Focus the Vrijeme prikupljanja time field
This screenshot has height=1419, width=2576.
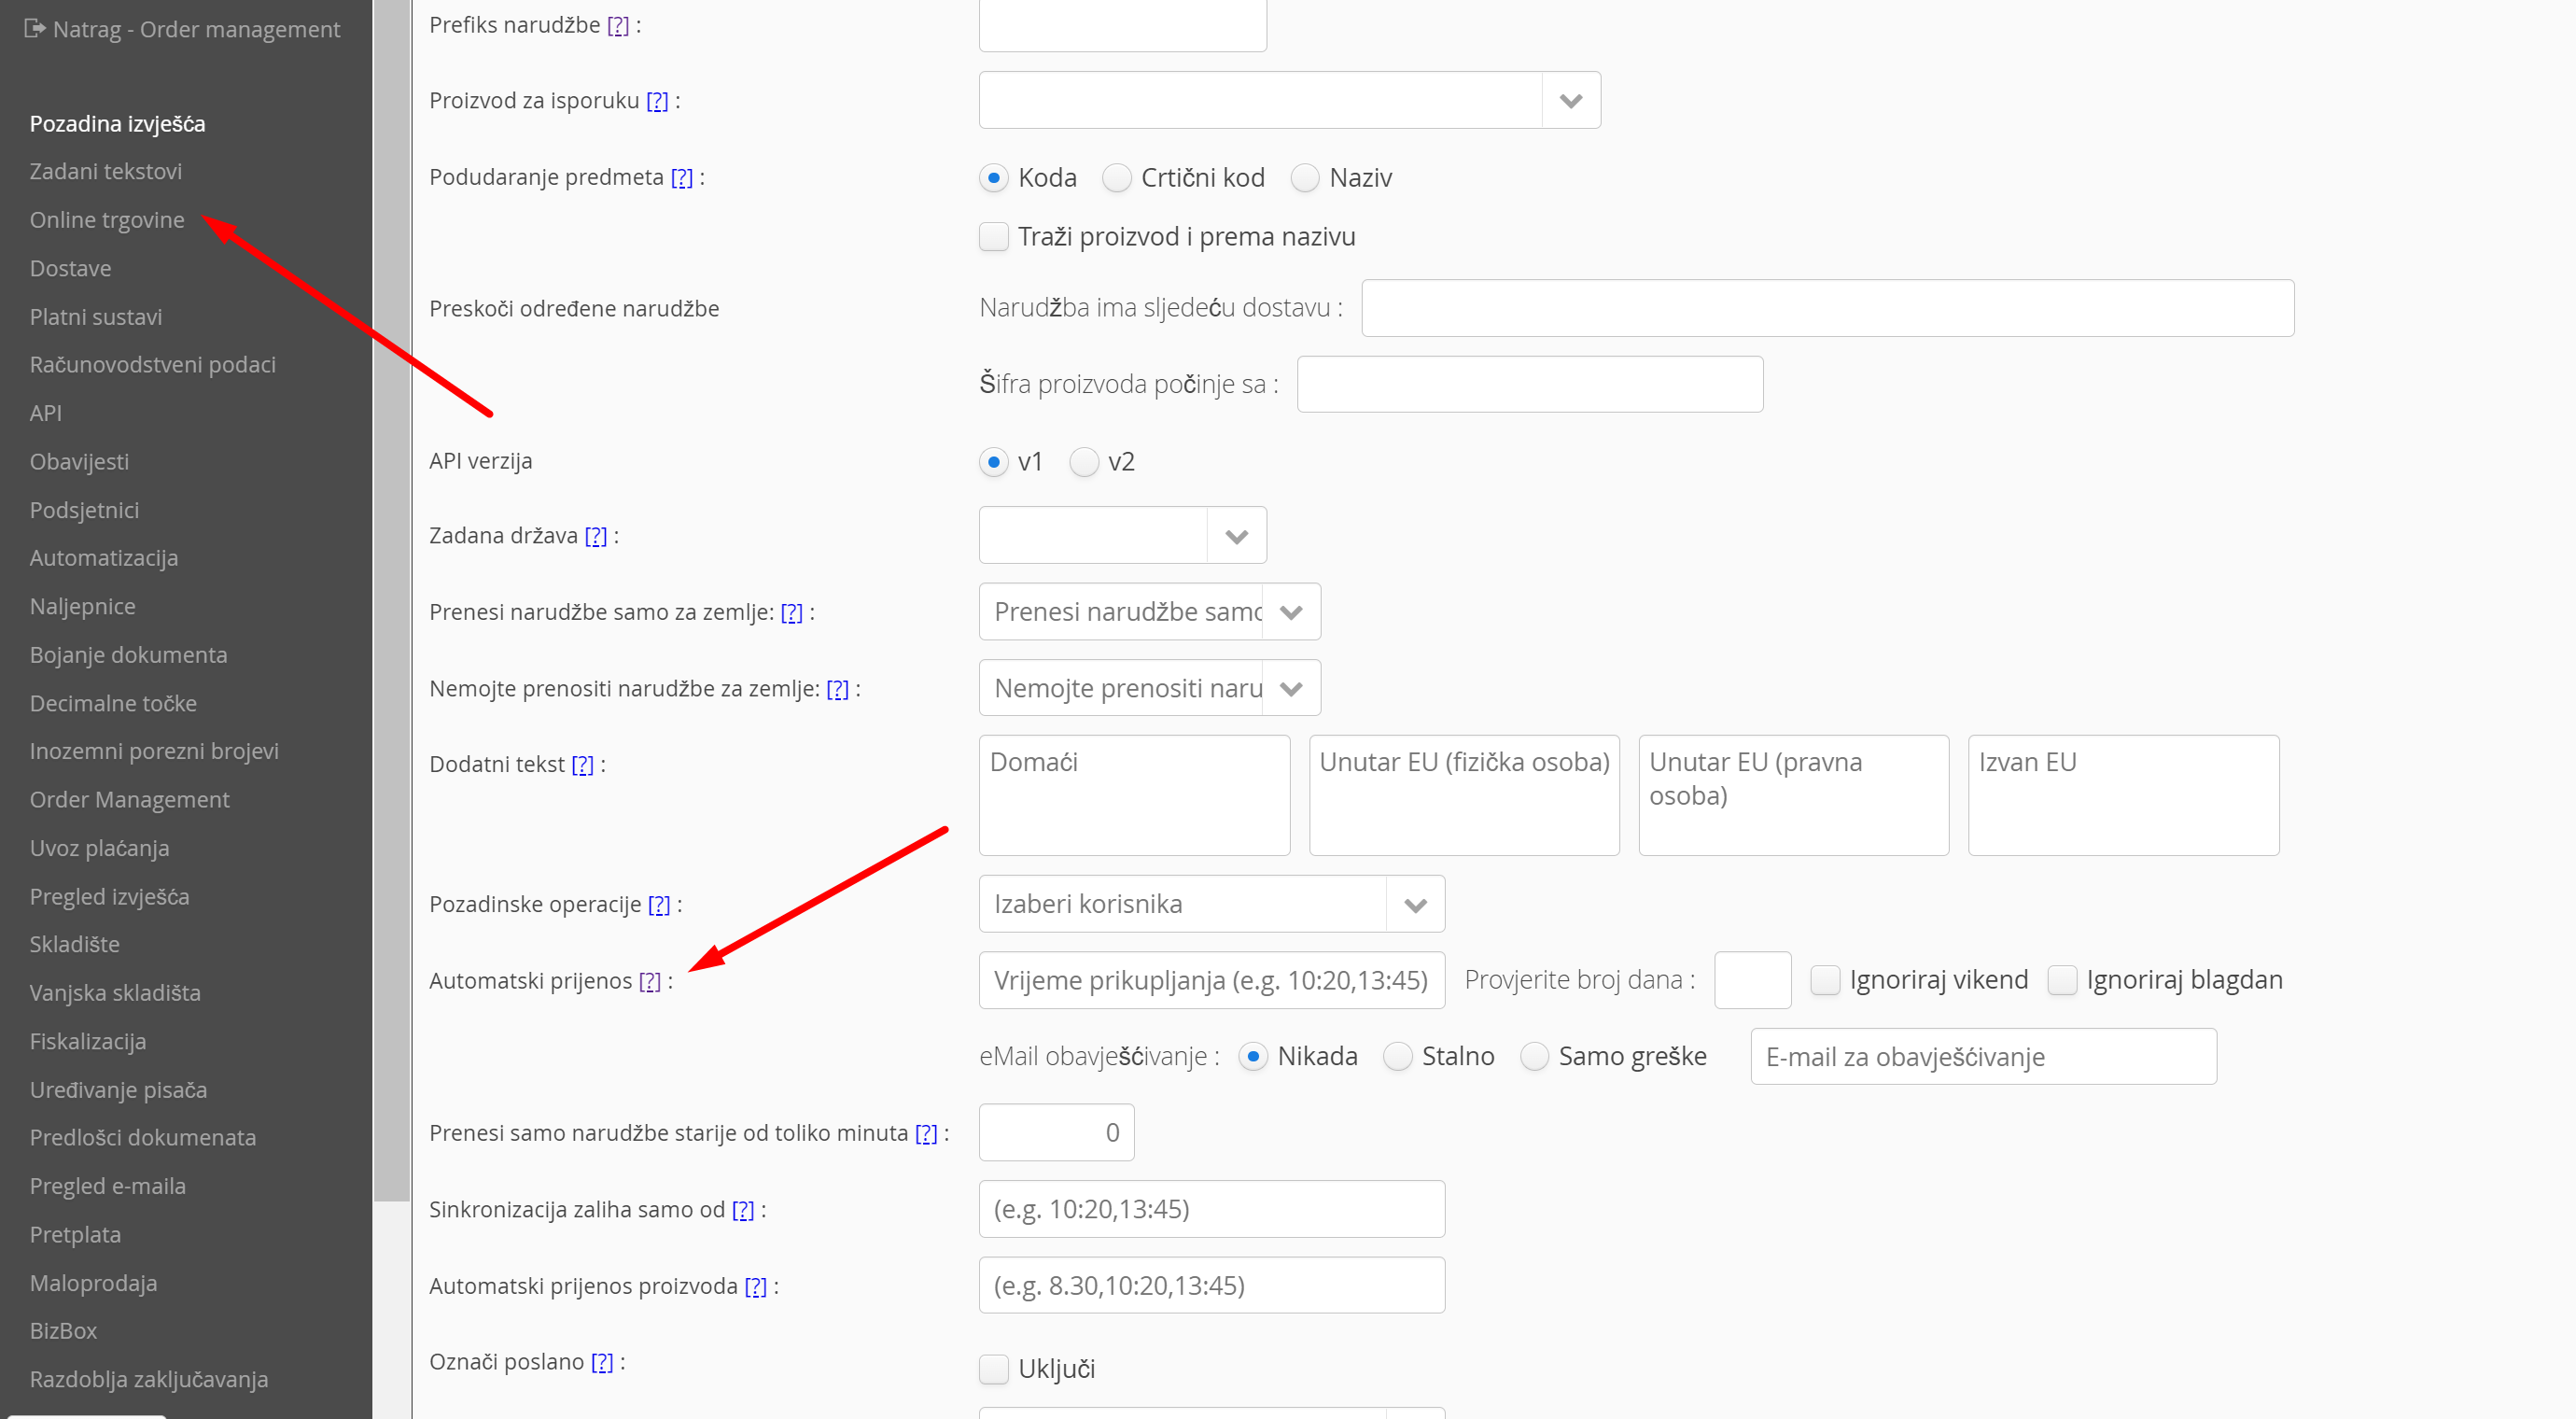[x=1211, y=980]
